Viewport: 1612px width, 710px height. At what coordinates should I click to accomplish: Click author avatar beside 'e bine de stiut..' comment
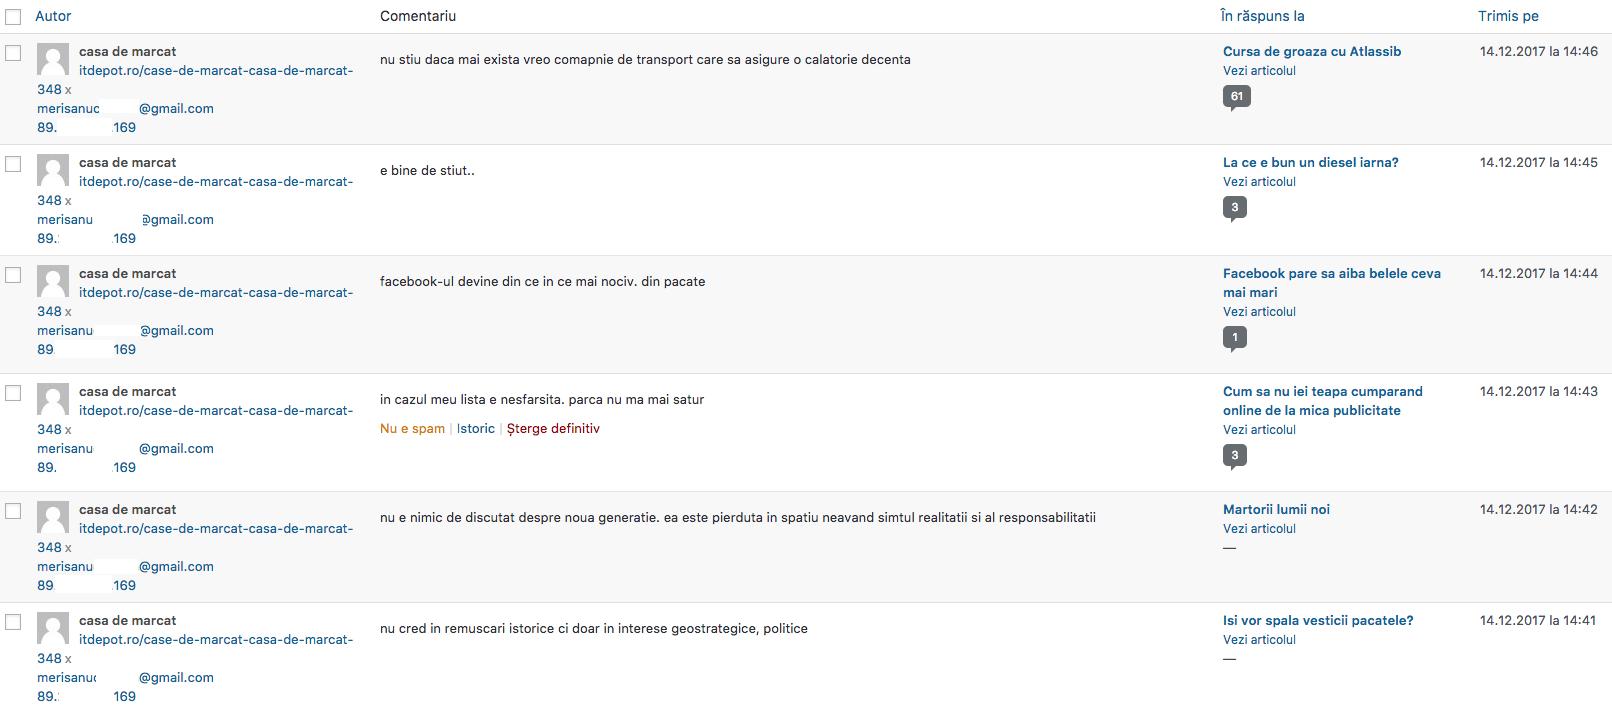point(53,170)
